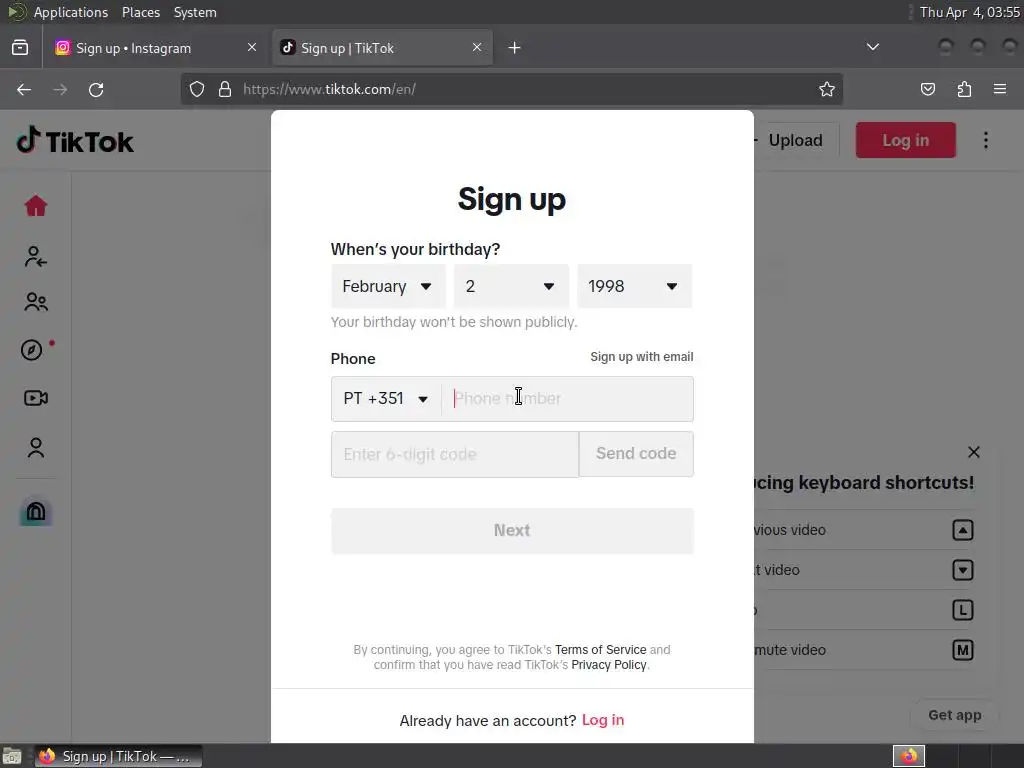The width and height of the screenshot is (1024, 768).
Task: Click the Send code button
Action: point(636,454)
